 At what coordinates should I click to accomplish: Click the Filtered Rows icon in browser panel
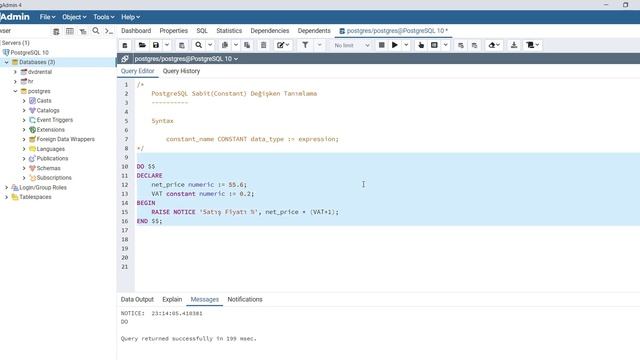[83, 31]
